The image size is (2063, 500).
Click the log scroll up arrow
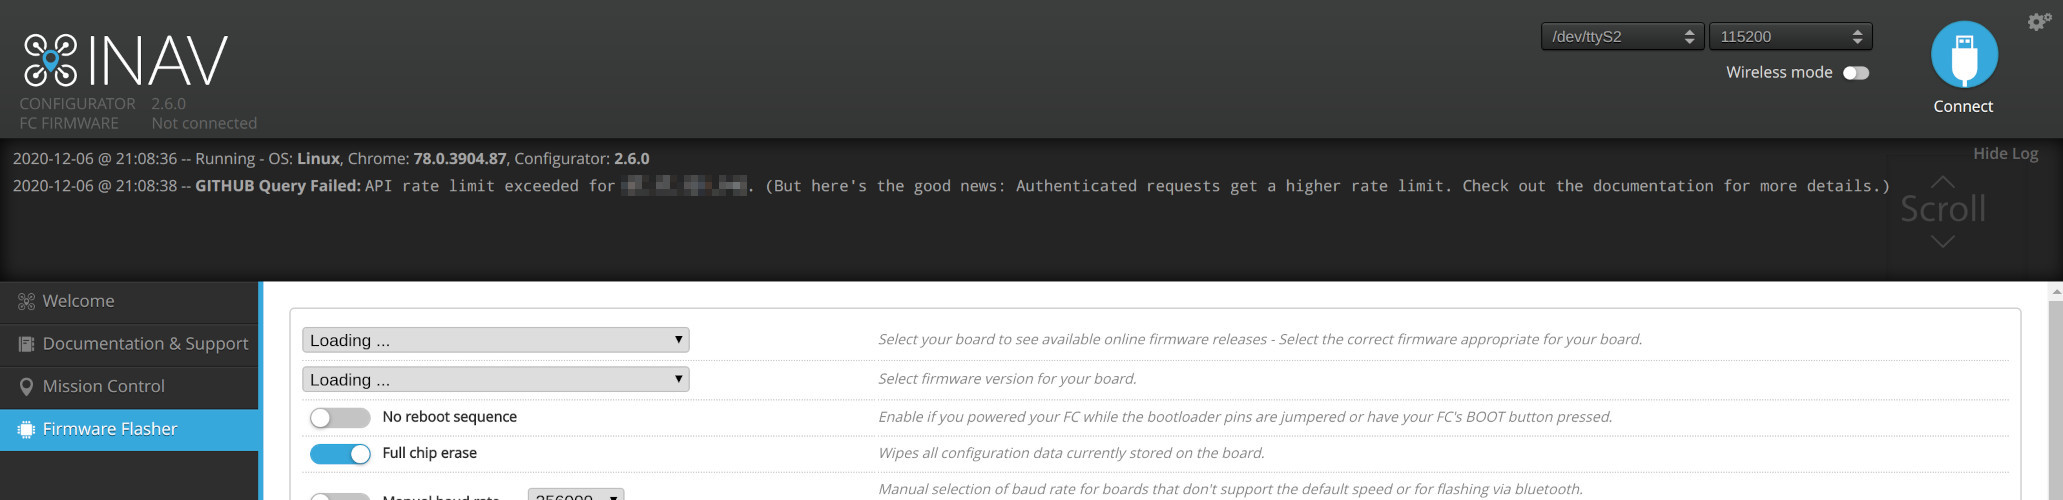point(1942,182)
